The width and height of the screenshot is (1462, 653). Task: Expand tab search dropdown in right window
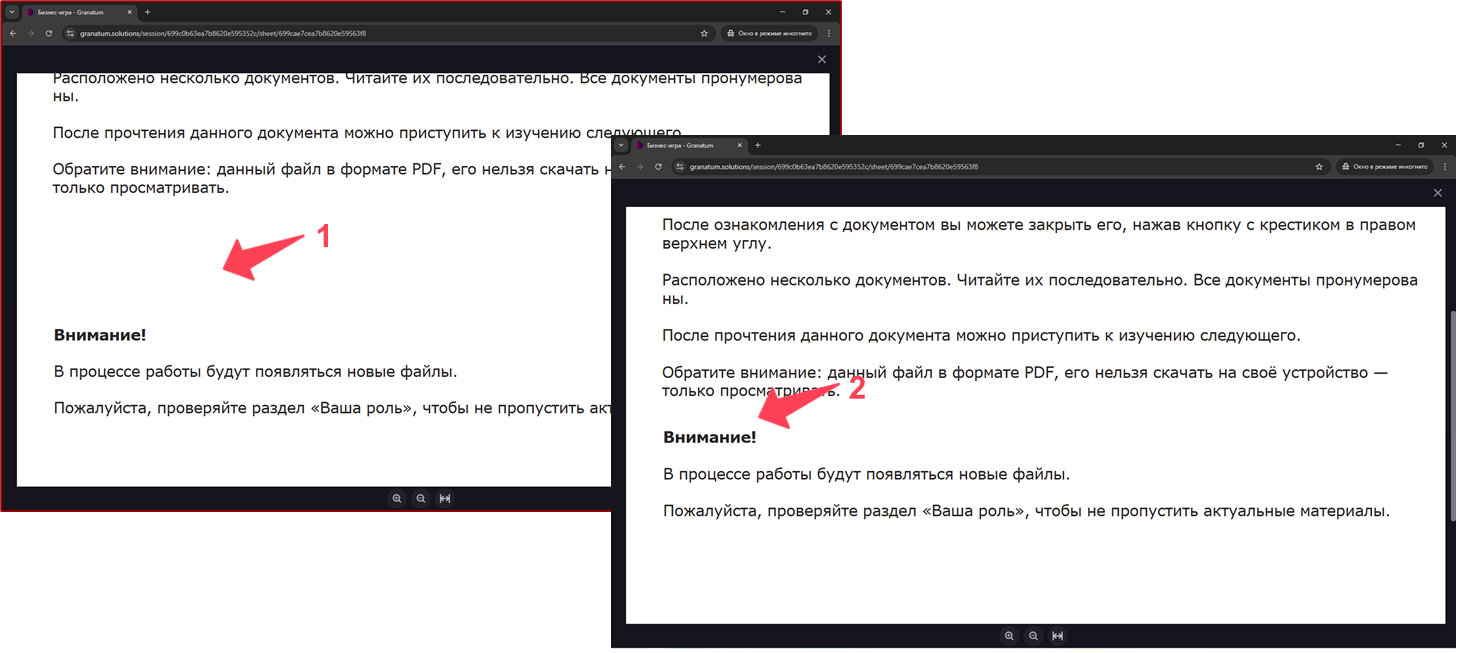[621, 145]
